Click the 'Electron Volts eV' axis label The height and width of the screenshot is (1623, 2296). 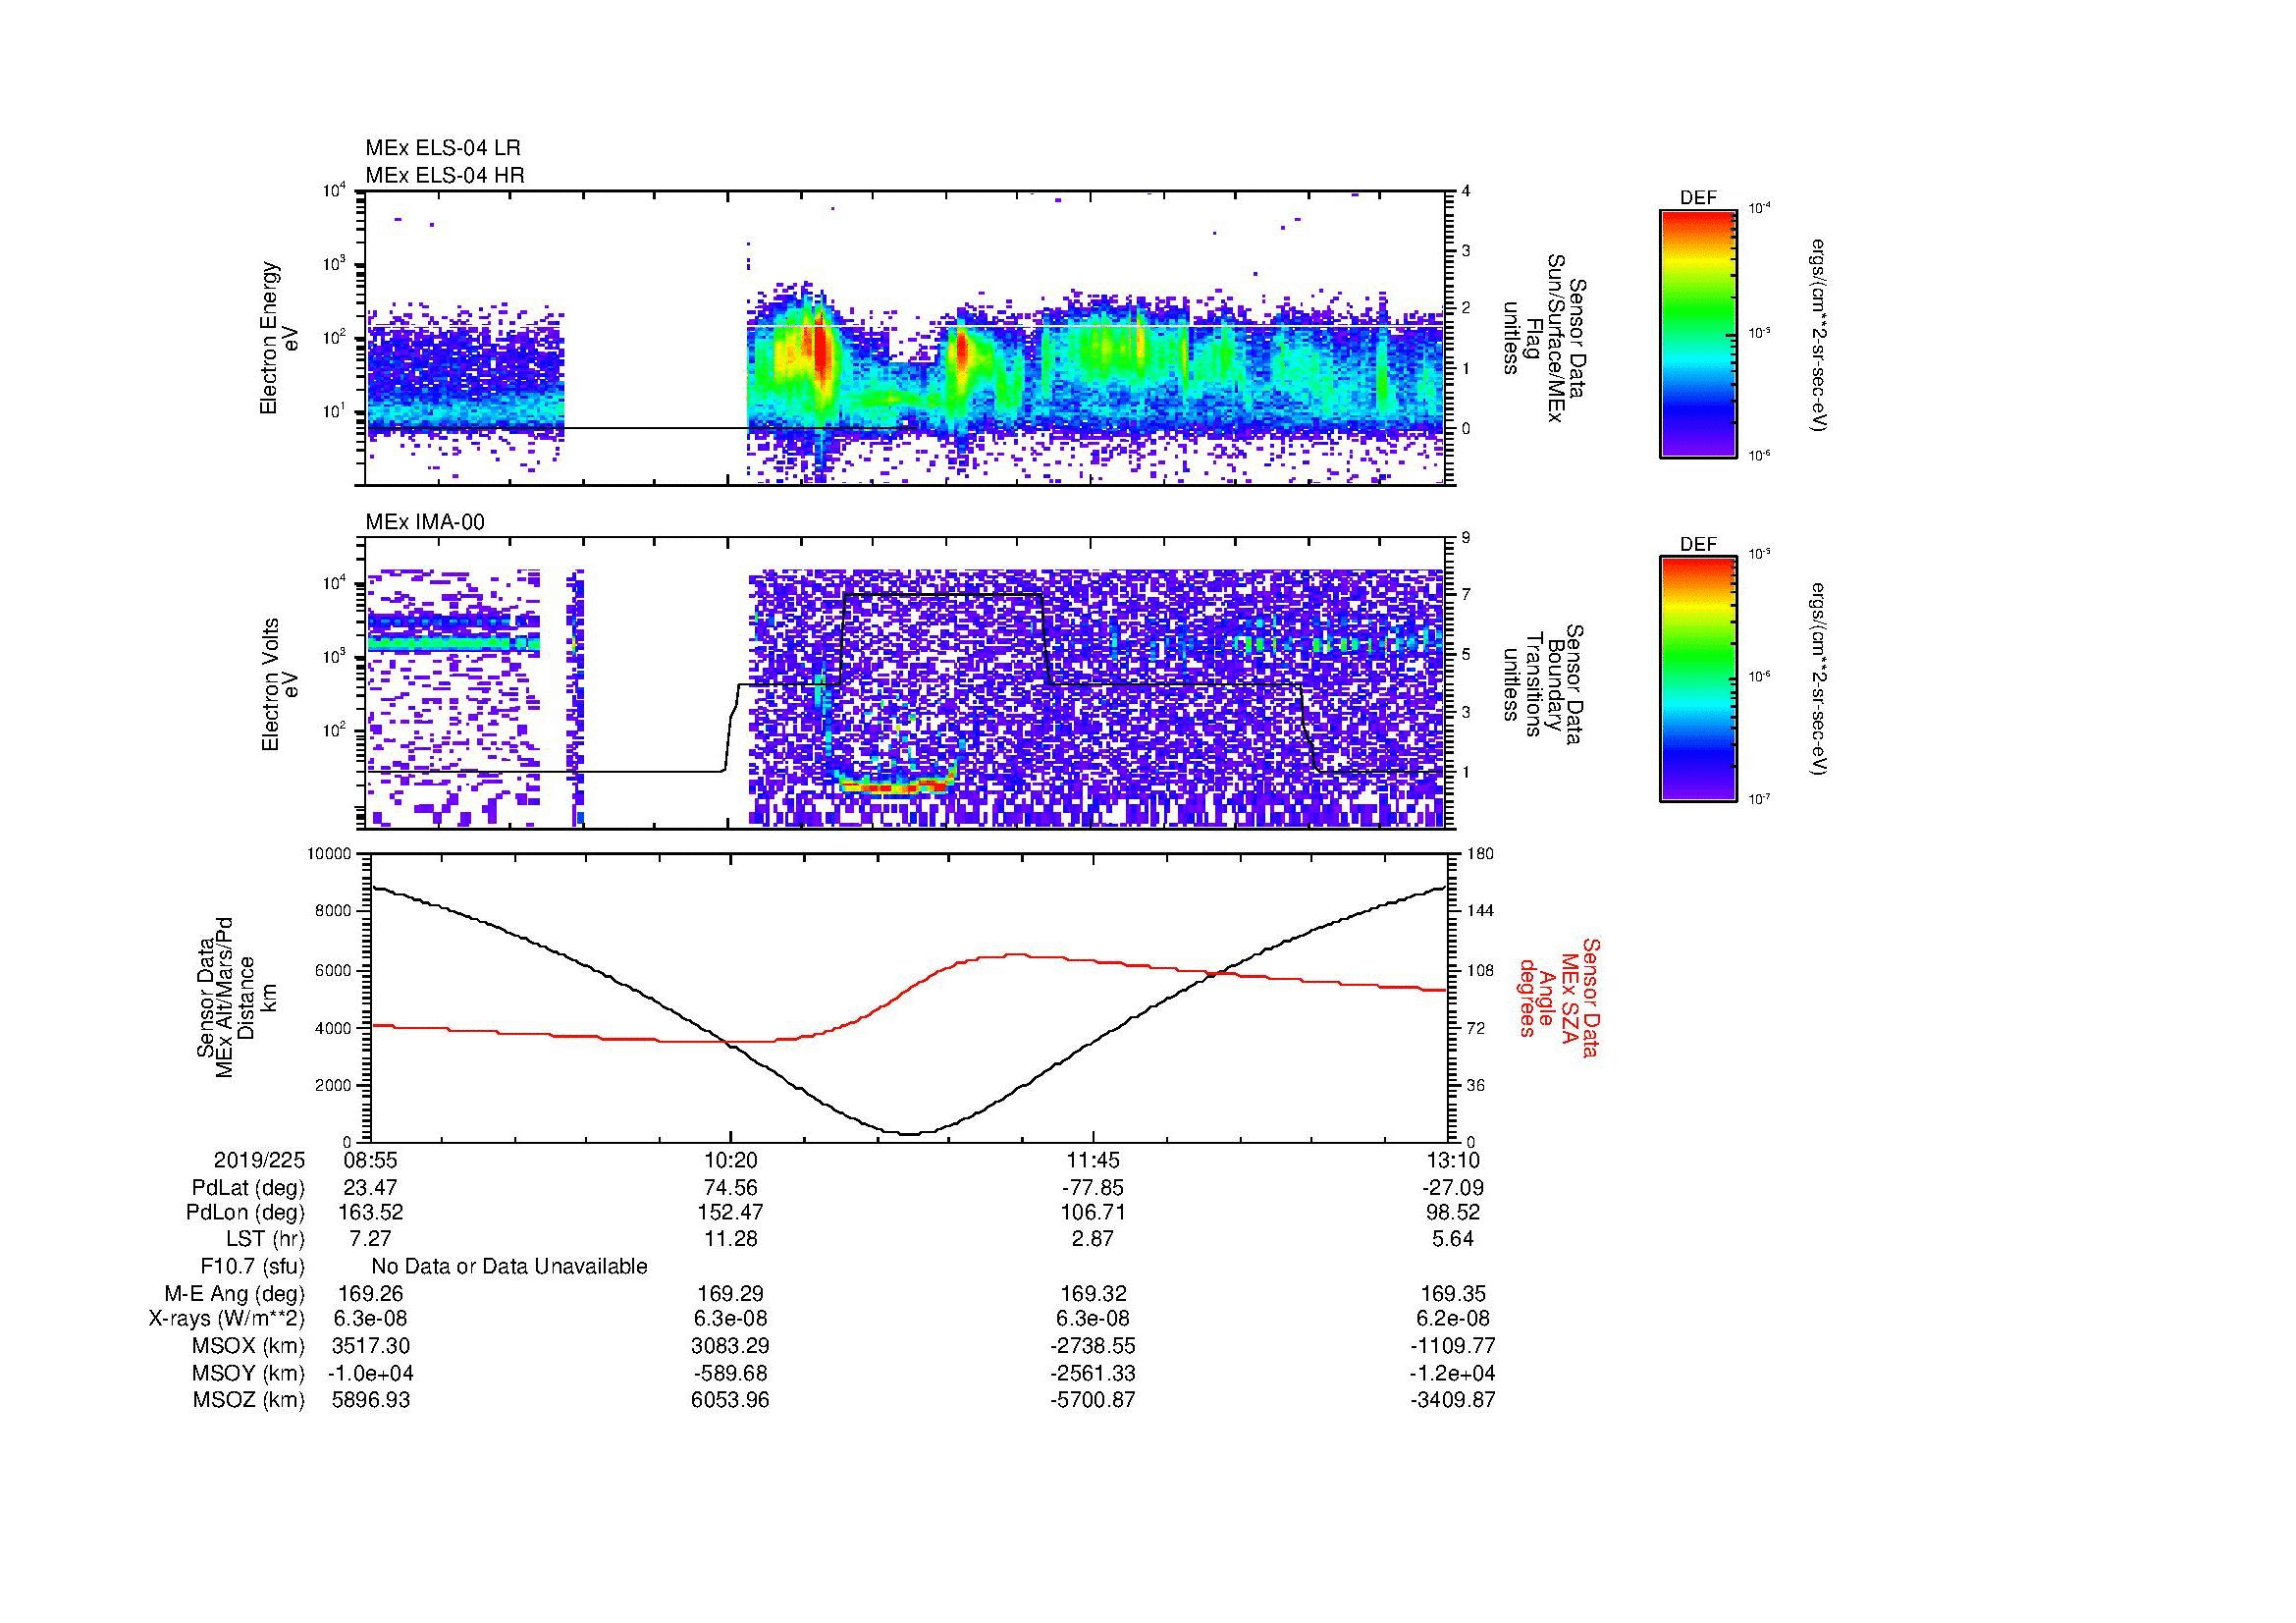click(280, 685)
